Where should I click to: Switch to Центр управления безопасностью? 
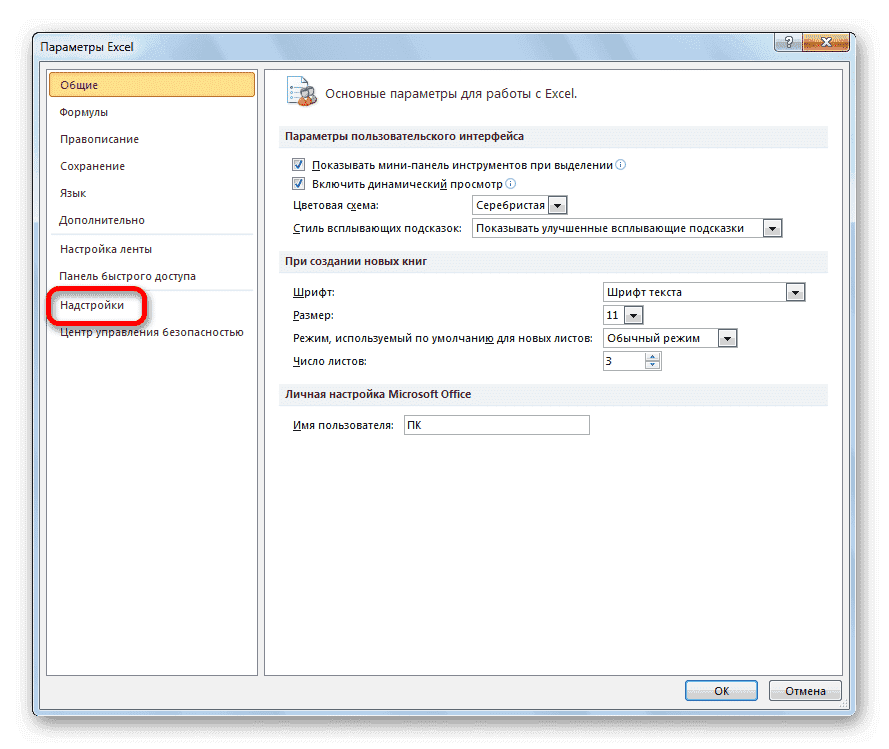tap(151, 331)
